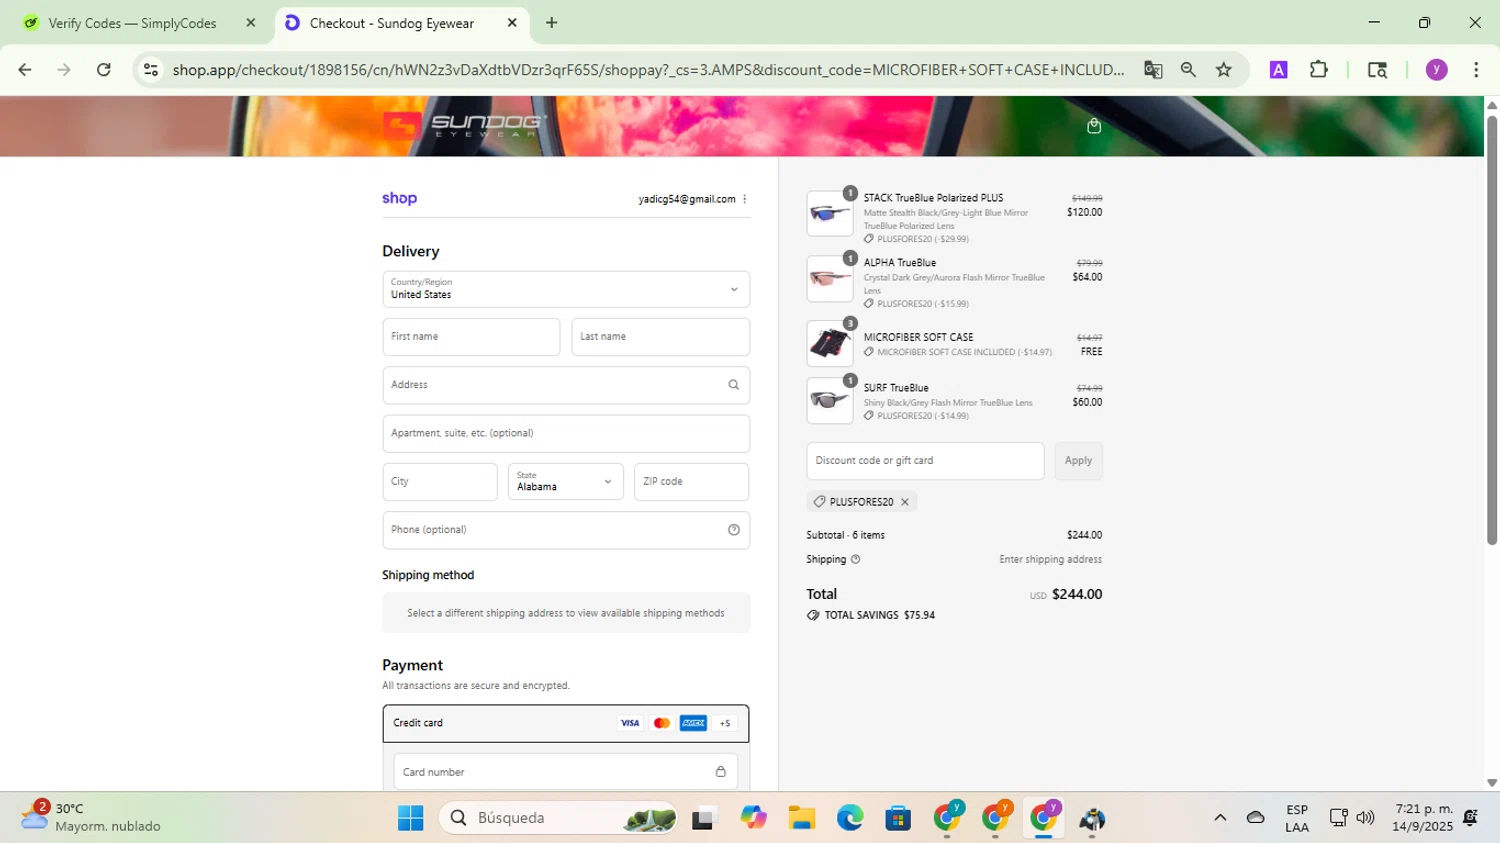Viewport: 1500px width, 843px height.
Task: Click the yadicg54@gmail.com account email
Action: coord(687,199)
